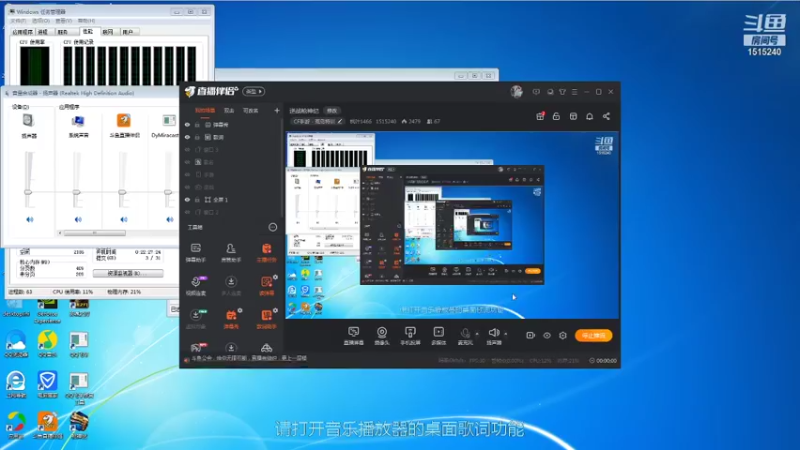
Task: Open the orange 弹幕秀 tool in toolbox
Action: (x=231, y=319)
